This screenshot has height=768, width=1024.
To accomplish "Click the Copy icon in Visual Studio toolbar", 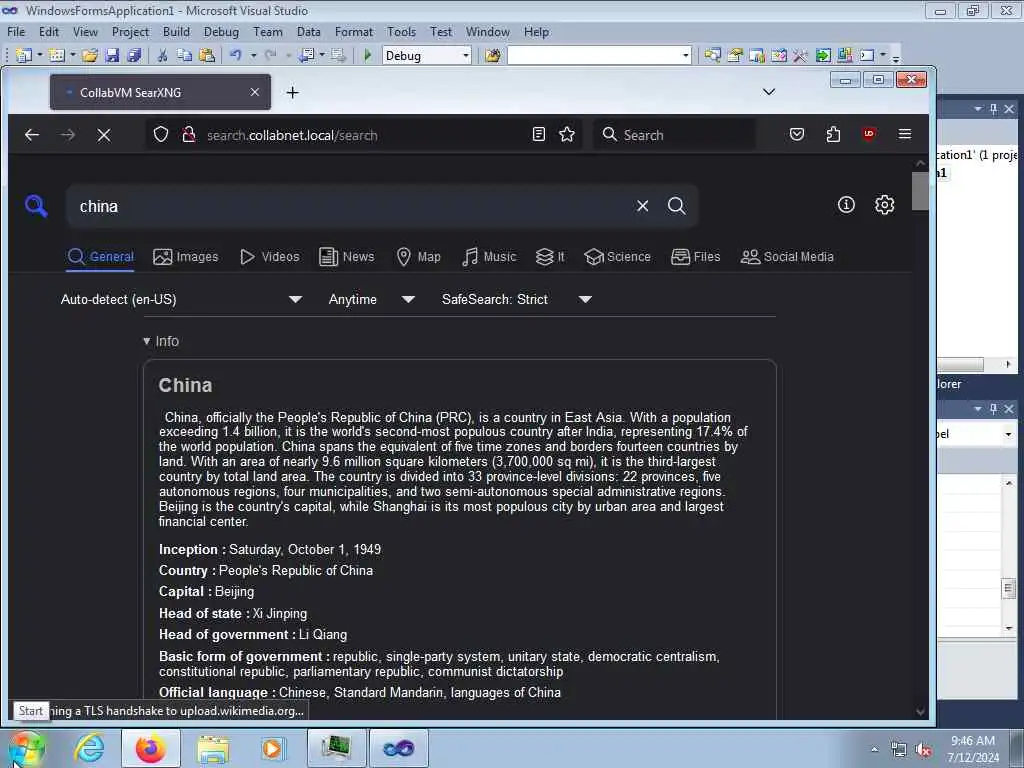I will [185, 56].
